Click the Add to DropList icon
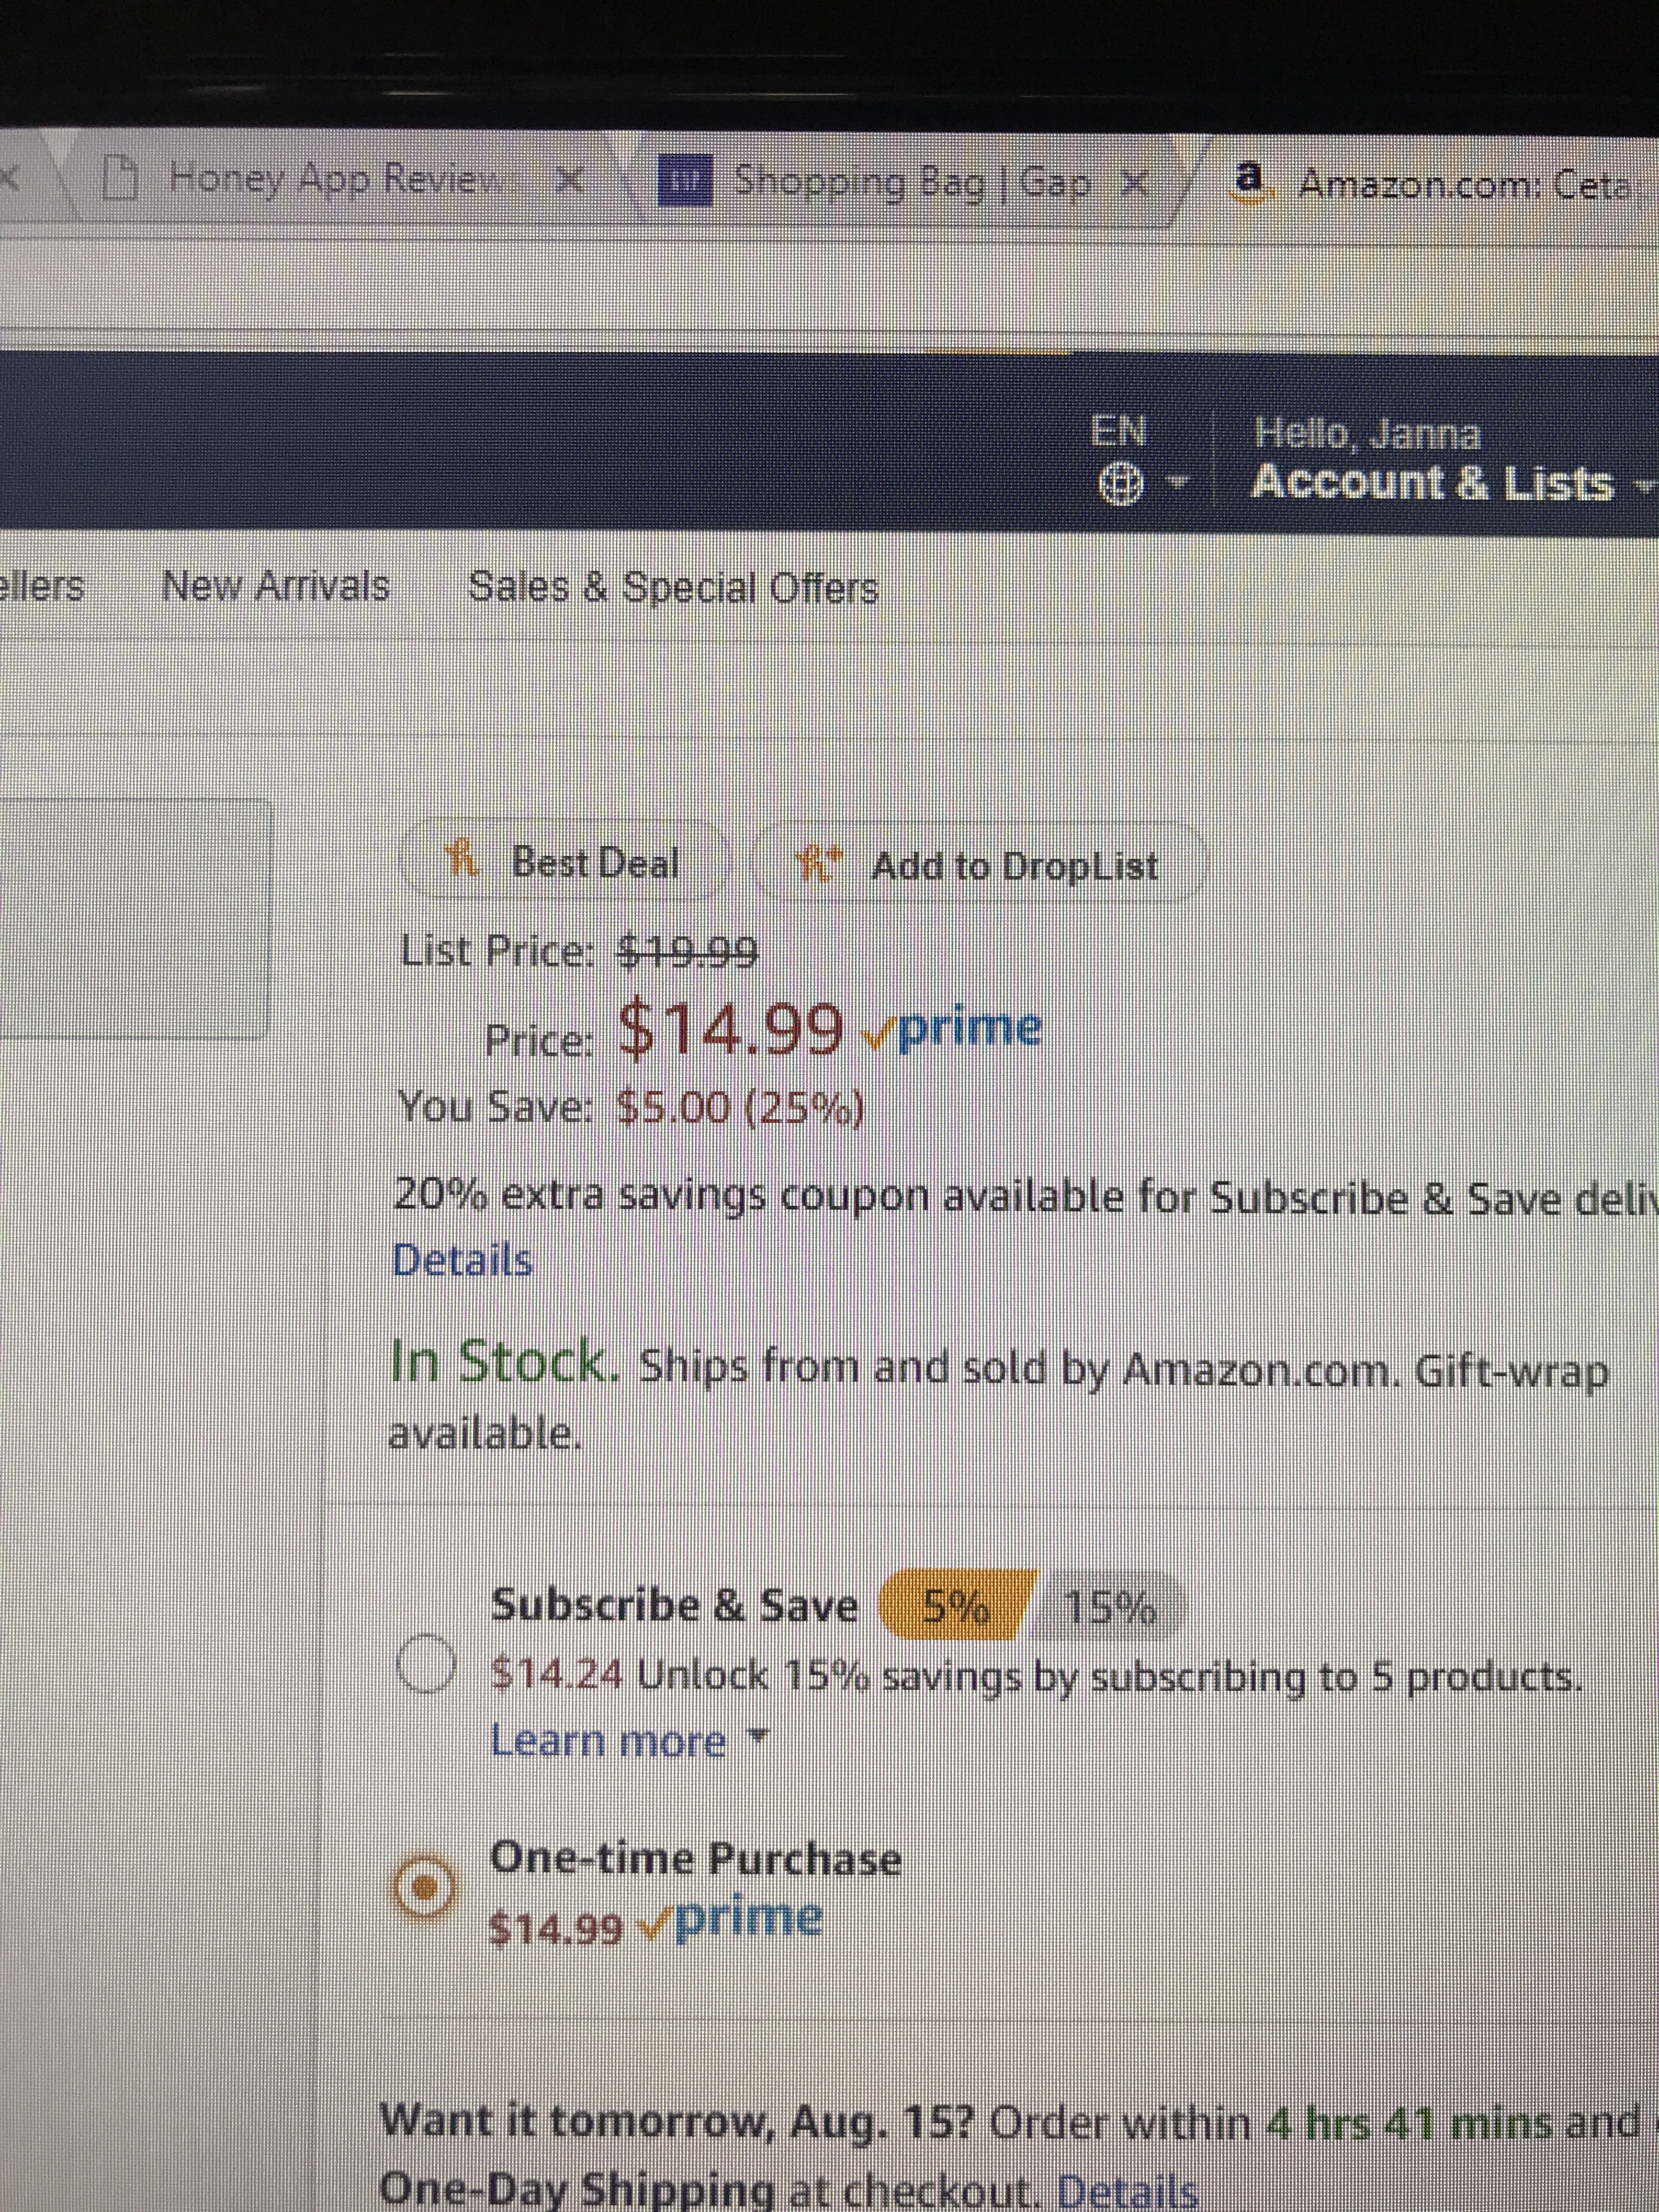 pos(808,863)
